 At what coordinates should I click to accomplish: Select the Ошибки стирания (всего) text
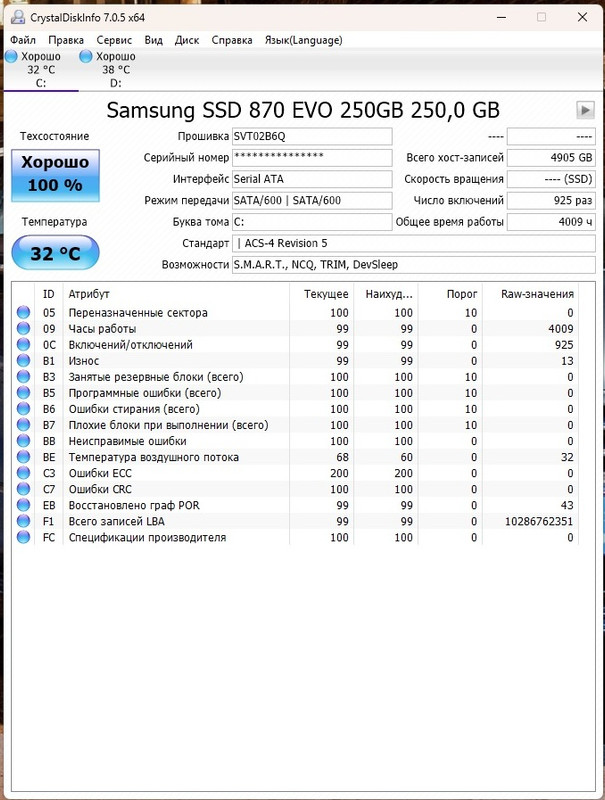click(134, 409)
